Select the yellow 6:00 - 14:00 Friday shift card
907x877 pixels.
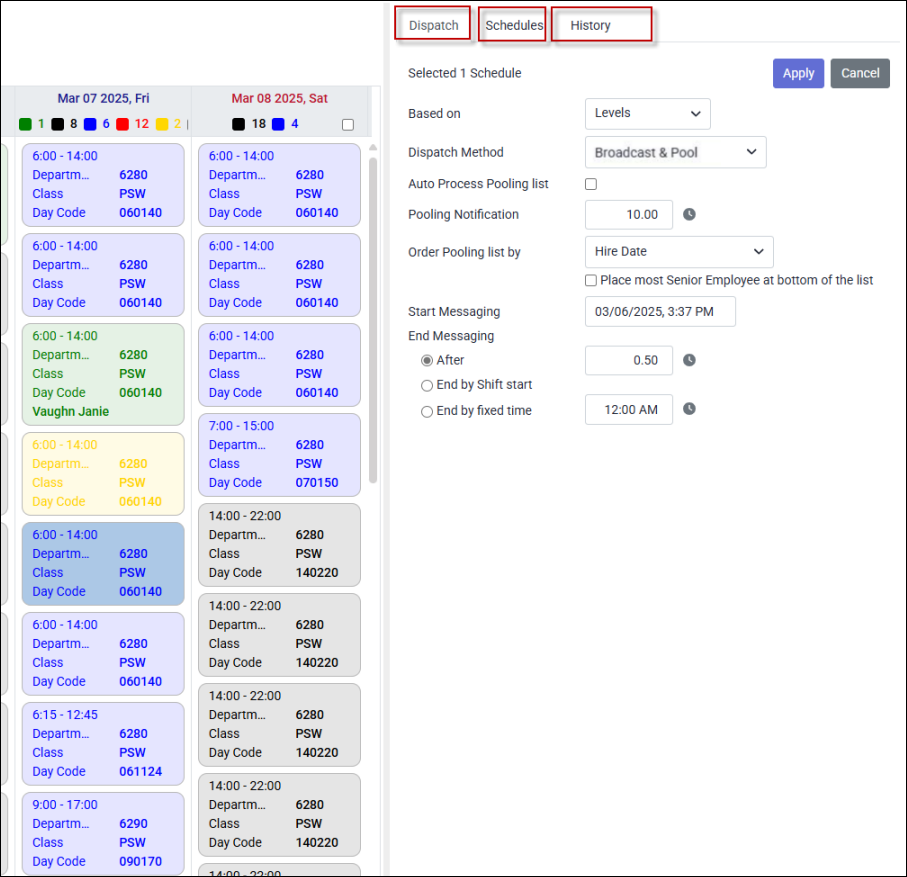(x=103, y=474)
